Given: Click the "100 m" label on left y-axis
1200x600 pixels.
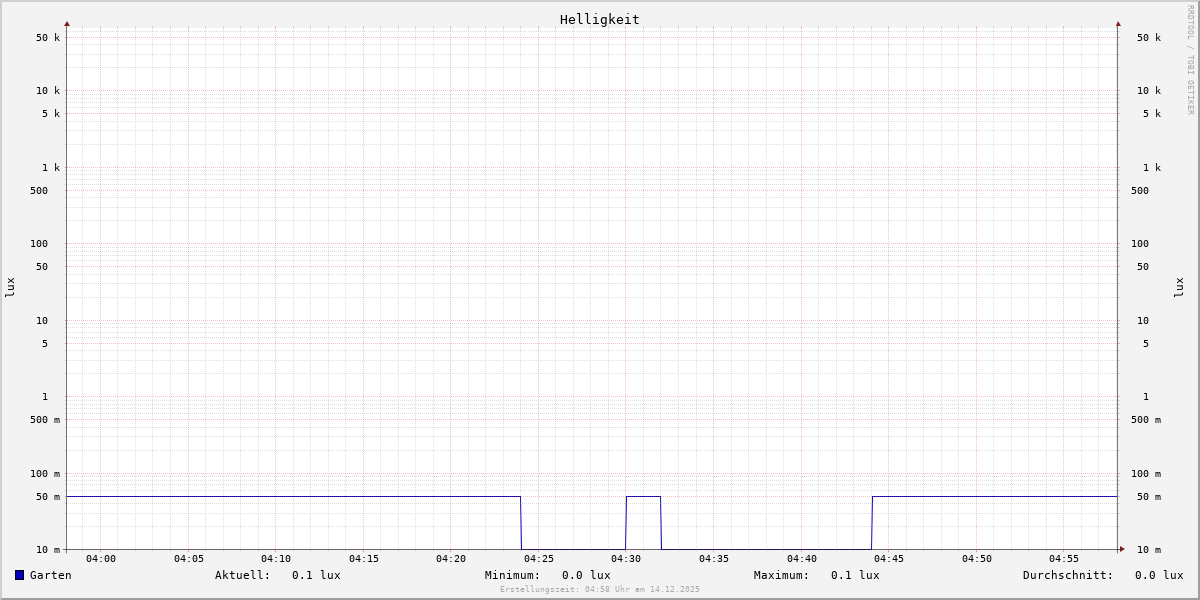Looking at the screenshot, I should 45,474.
